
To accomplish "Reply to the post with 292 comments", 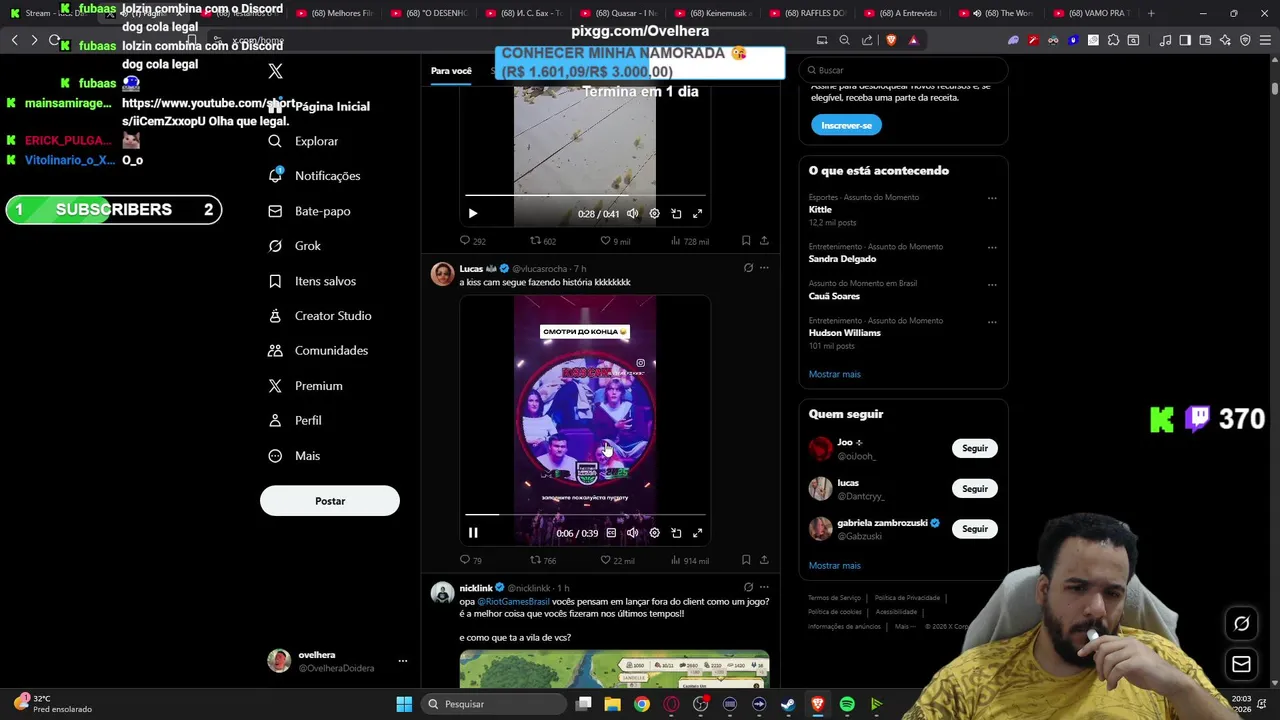I will 472,241.
